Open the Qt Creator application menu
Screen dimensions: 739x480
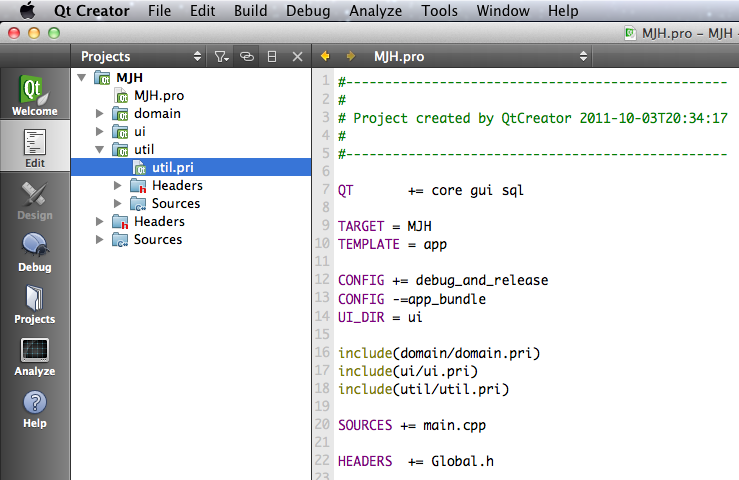tap(91, 10)
